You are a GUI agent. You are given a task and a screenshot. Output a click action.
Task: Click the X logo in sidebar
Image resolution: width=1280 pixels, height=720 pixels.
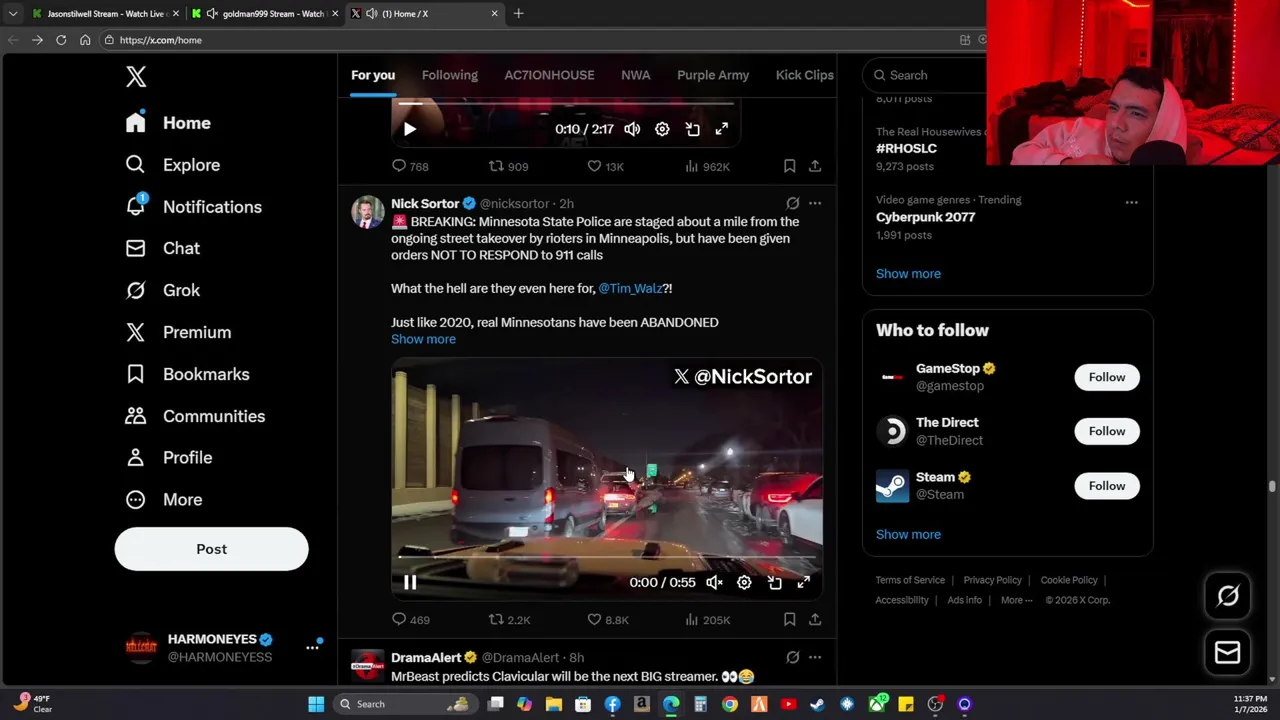click(136, 76)
